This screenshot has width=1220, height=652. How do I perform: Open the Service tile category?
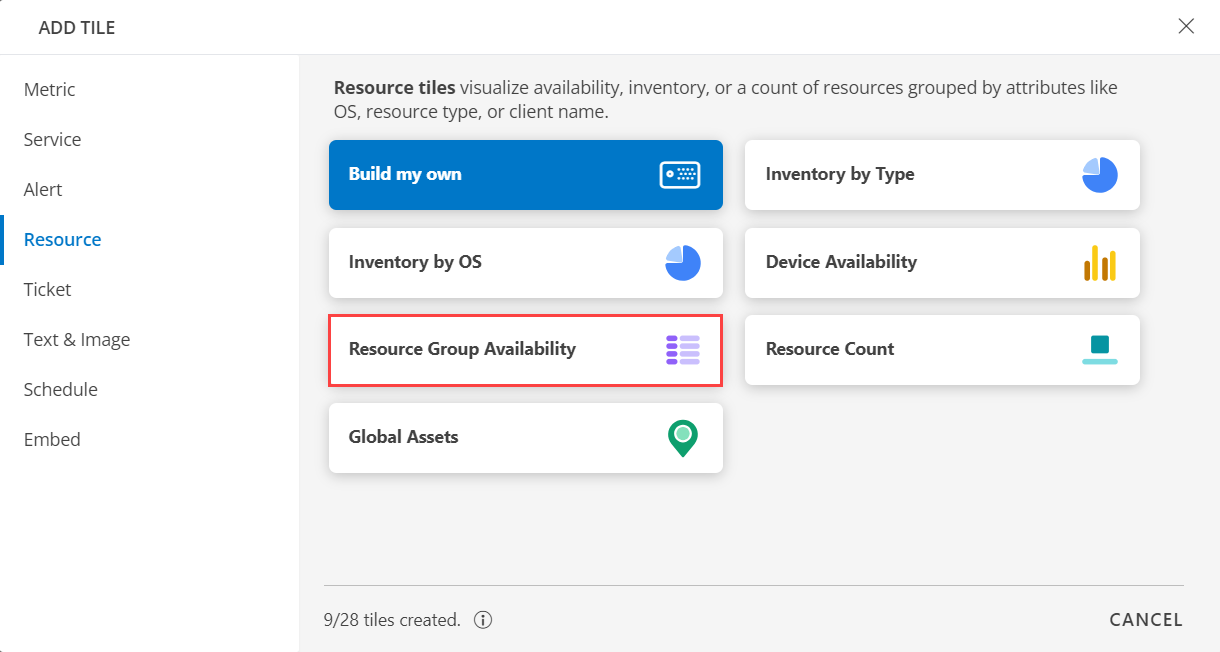click(x=51, y=139)
